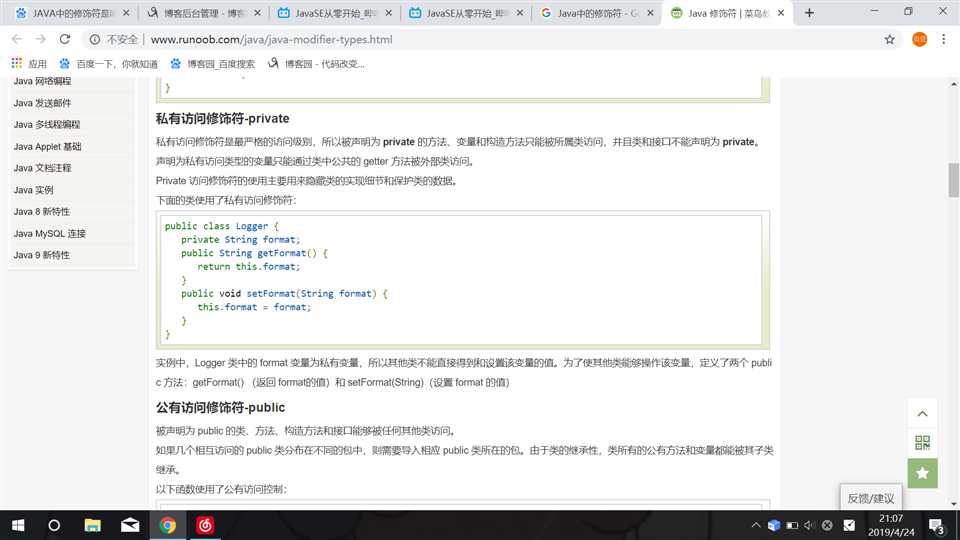Open the Windows Start menu

tap(18, 525)
